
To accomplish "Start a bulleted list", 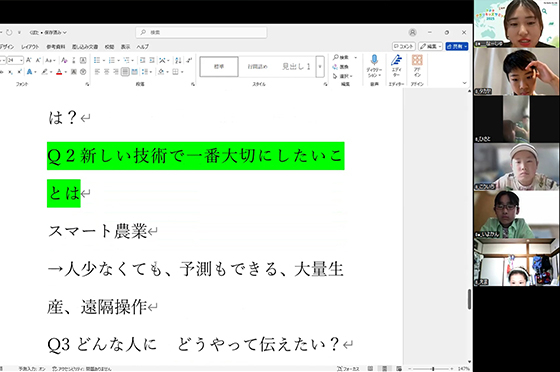I will tap(97, 60).
